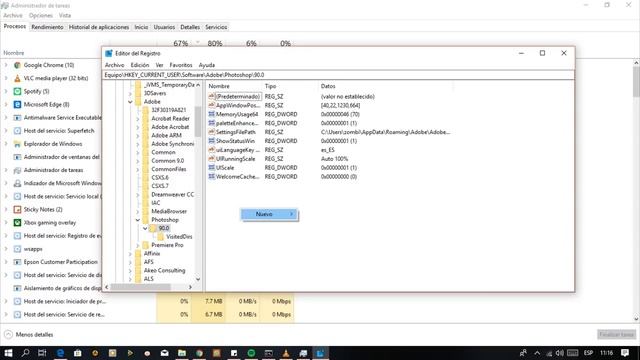The height and width of the screenshot is (360, 640).
Task: Select the (Predeterminado) registry value
Action: tap(238, 96)
